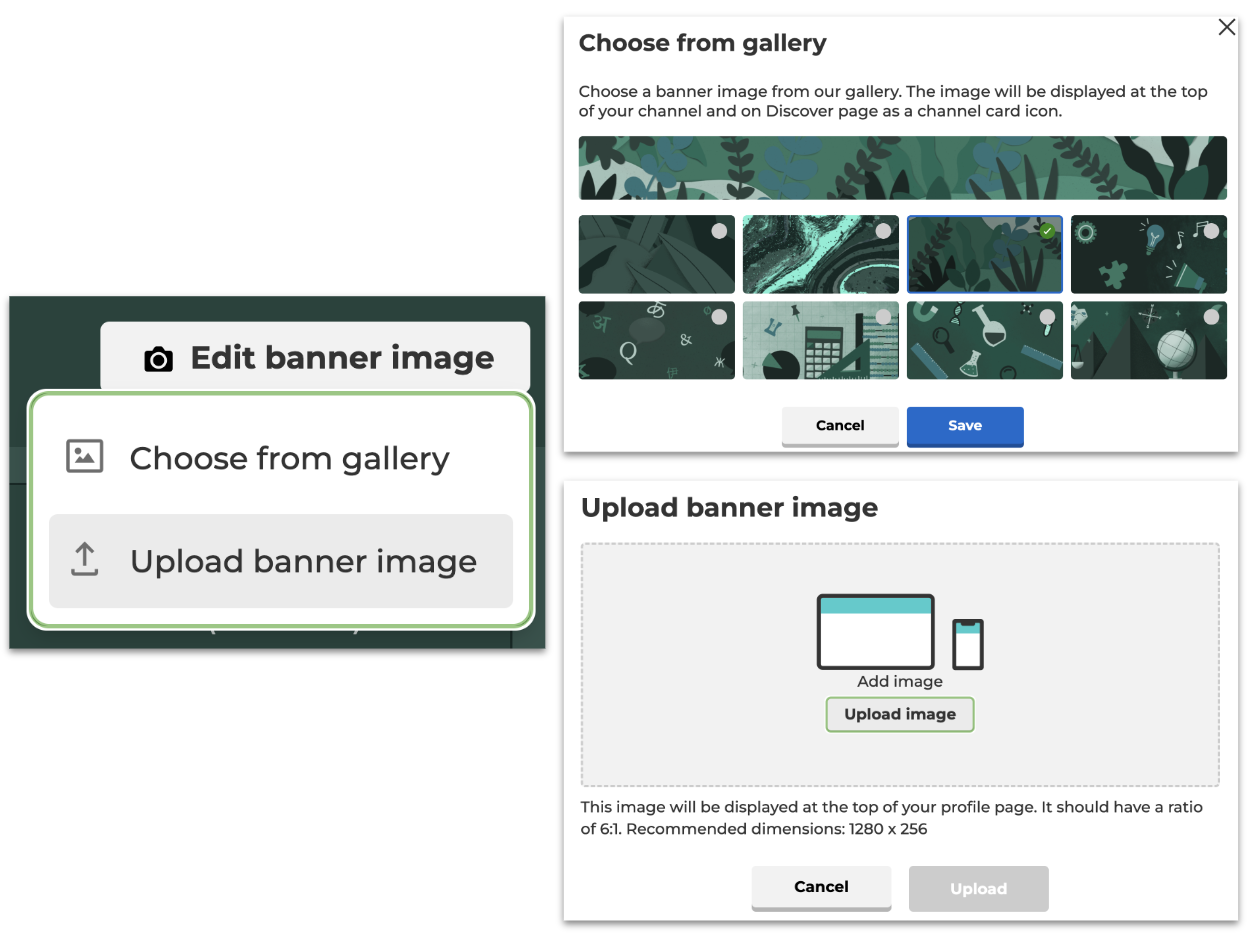Pick the science flask banner thumbnail
The height and width of the screenshot is (936, 1252).
tap(984, 341)
